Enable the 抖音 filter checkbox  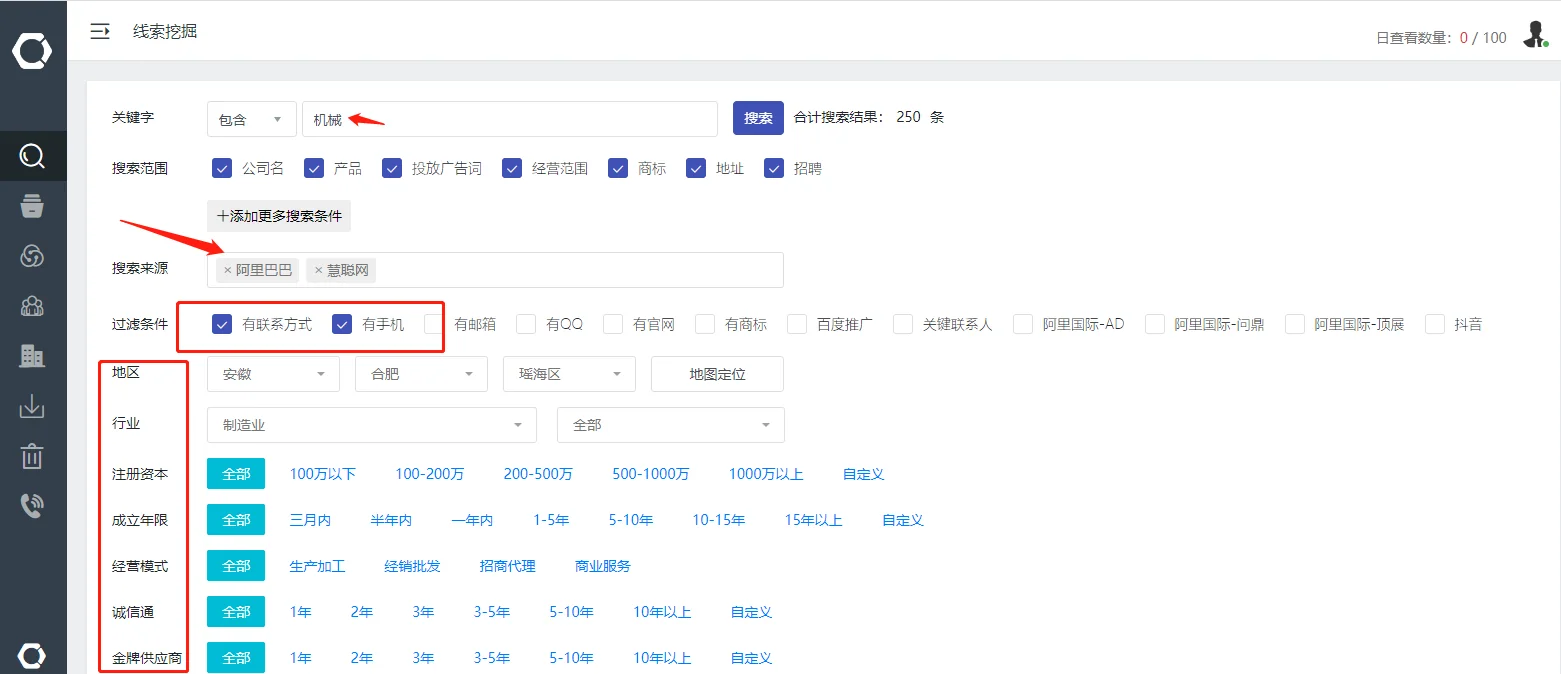click(1435, 324)
